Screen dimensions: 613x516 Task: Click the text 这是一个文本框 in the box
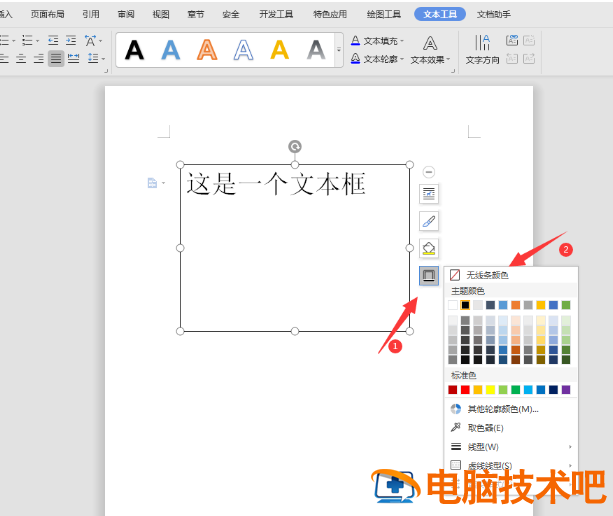[276, 184]
